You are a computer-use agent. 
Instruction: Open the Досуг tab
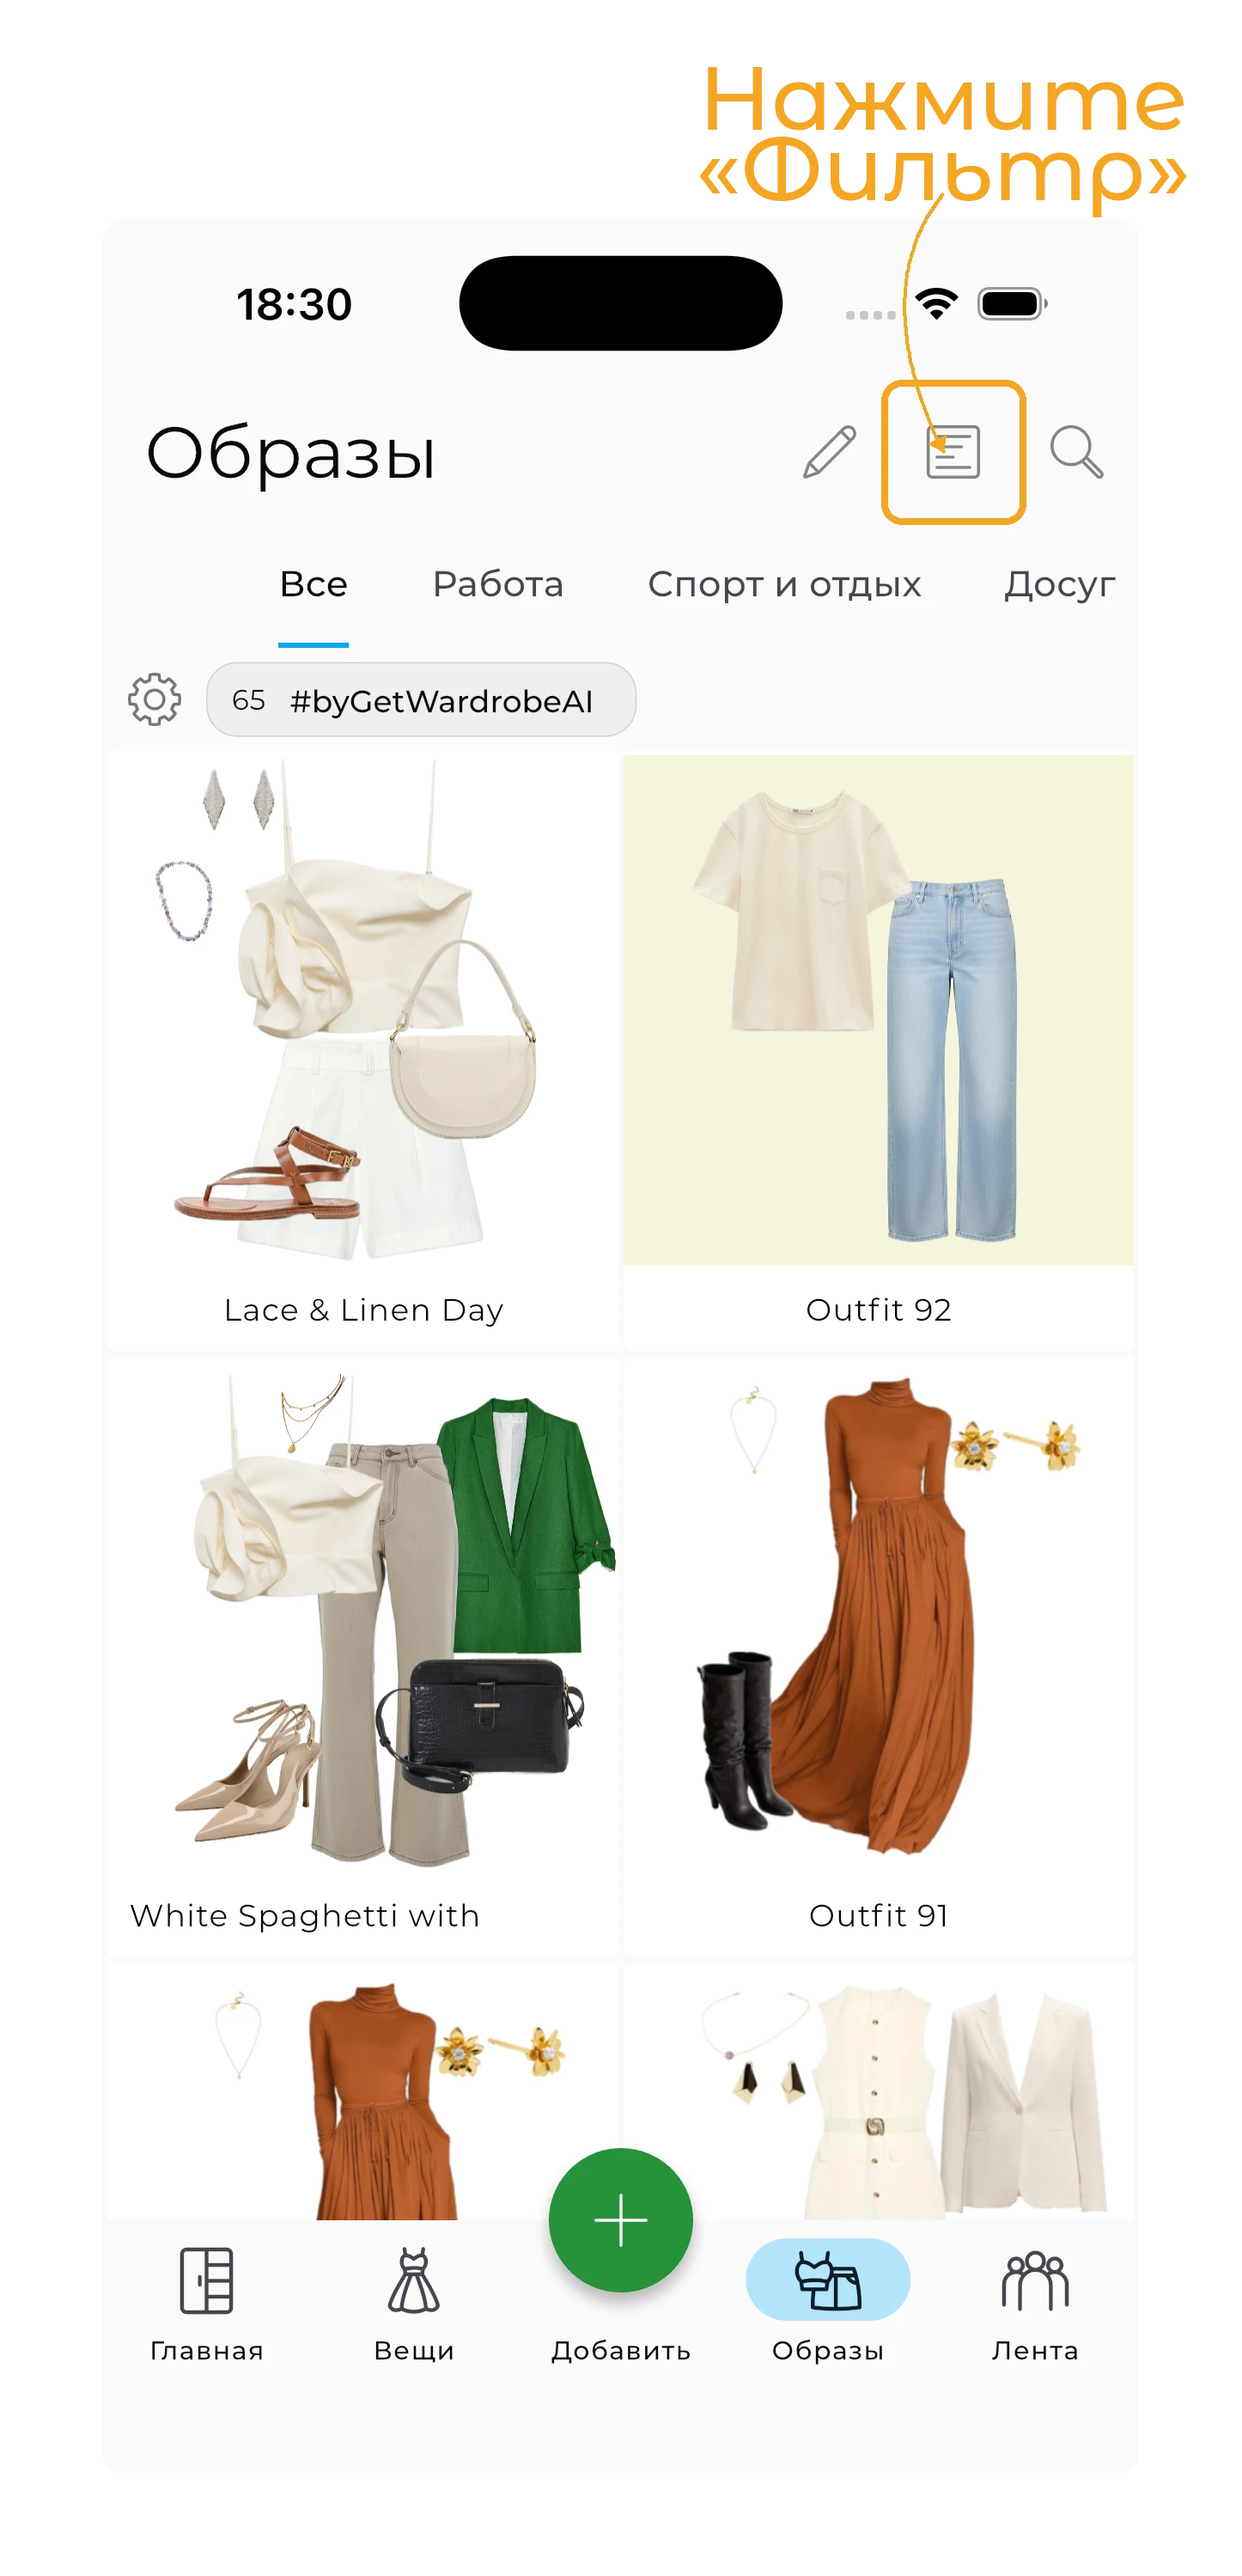(x=1060, y=585)
